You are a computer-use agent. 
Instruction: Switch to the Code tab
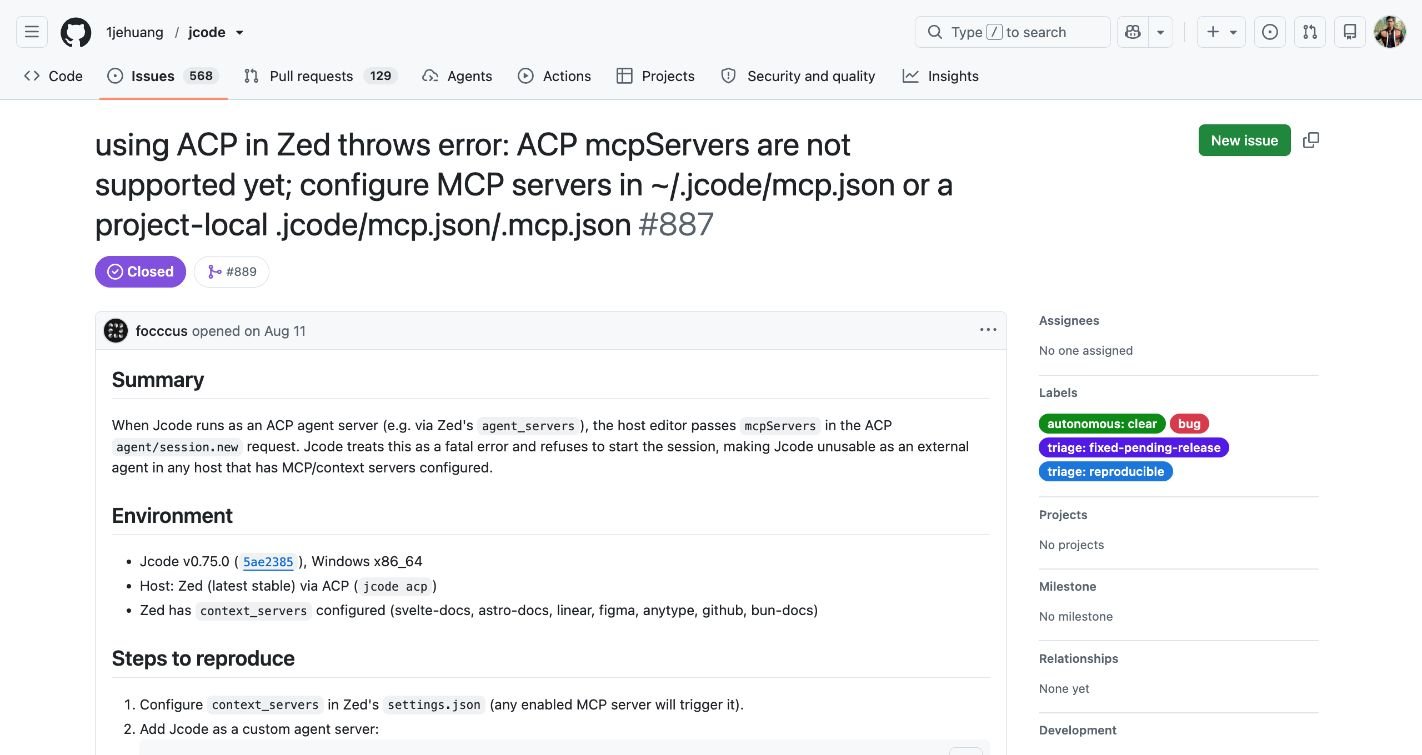(53, 76)
